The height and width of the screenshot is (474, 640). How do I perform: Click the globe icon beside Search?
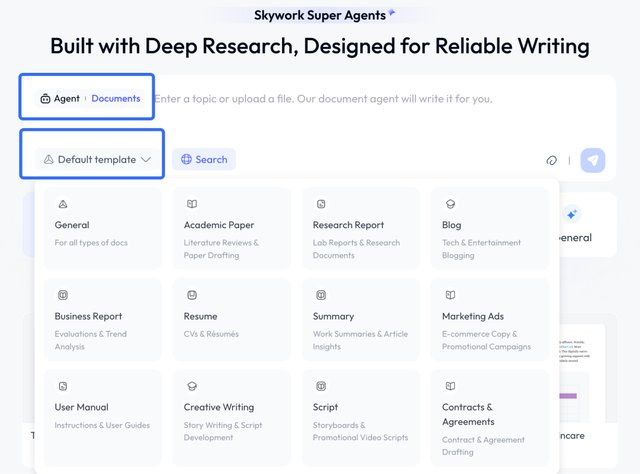click(186, 159)
